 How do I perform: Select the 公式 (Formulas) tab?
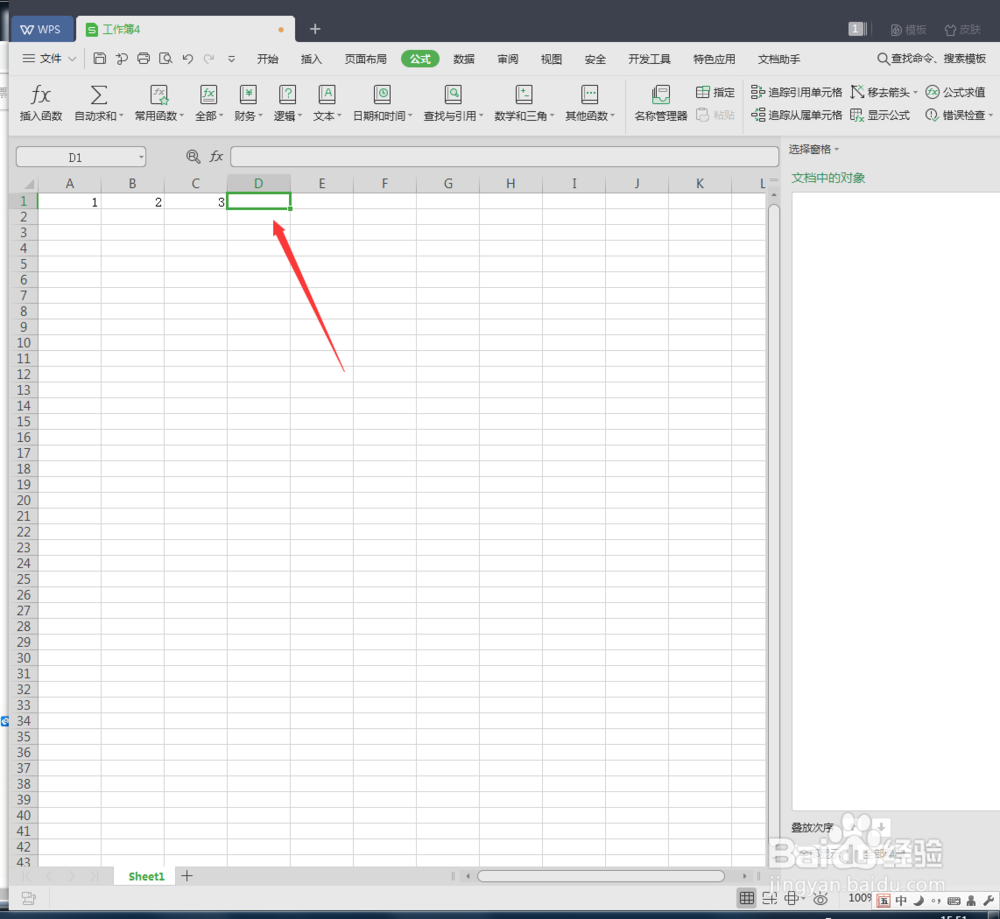coord(420,59)
